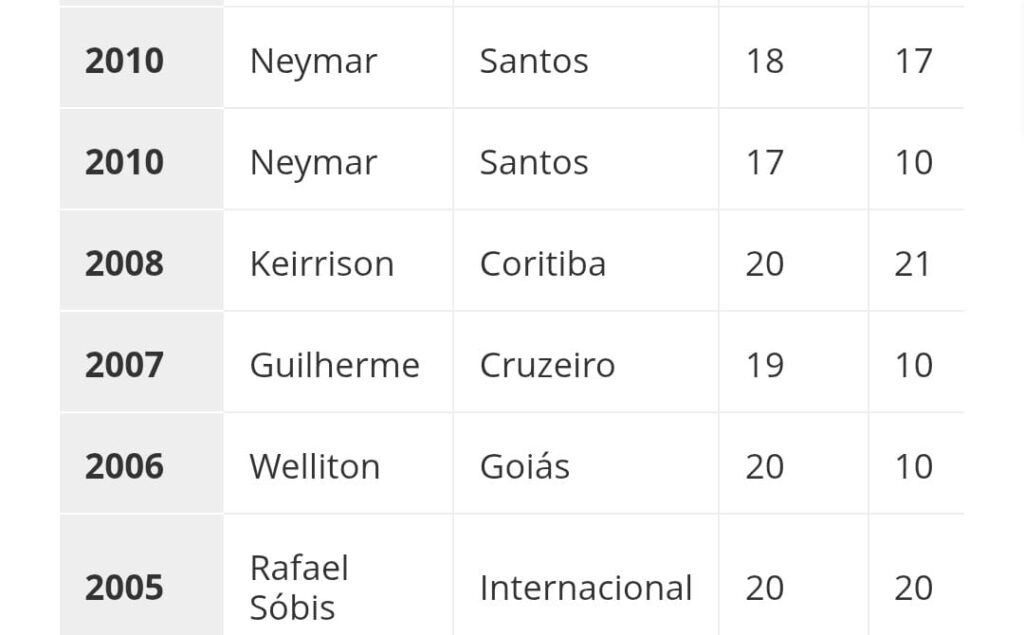1024x635 pixels.
Task: Click the Coritiba club cell
Action: click(x=543, y=264)
